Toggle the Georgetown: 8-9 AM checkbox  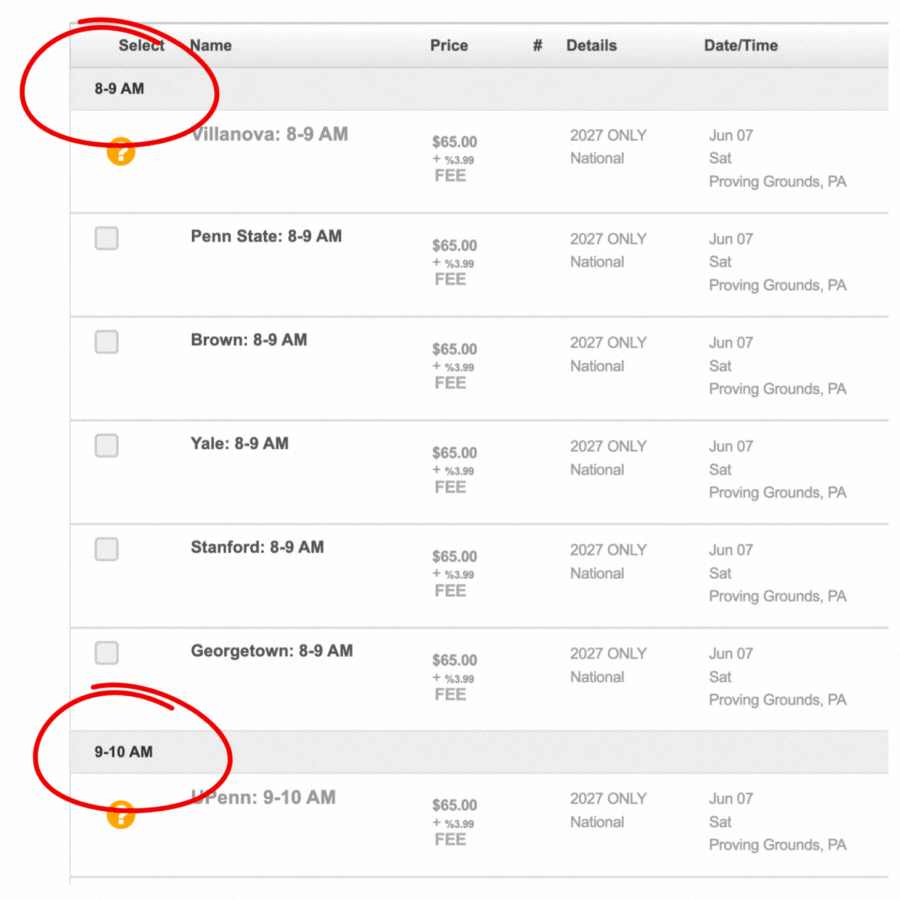(x=107, y=653)
